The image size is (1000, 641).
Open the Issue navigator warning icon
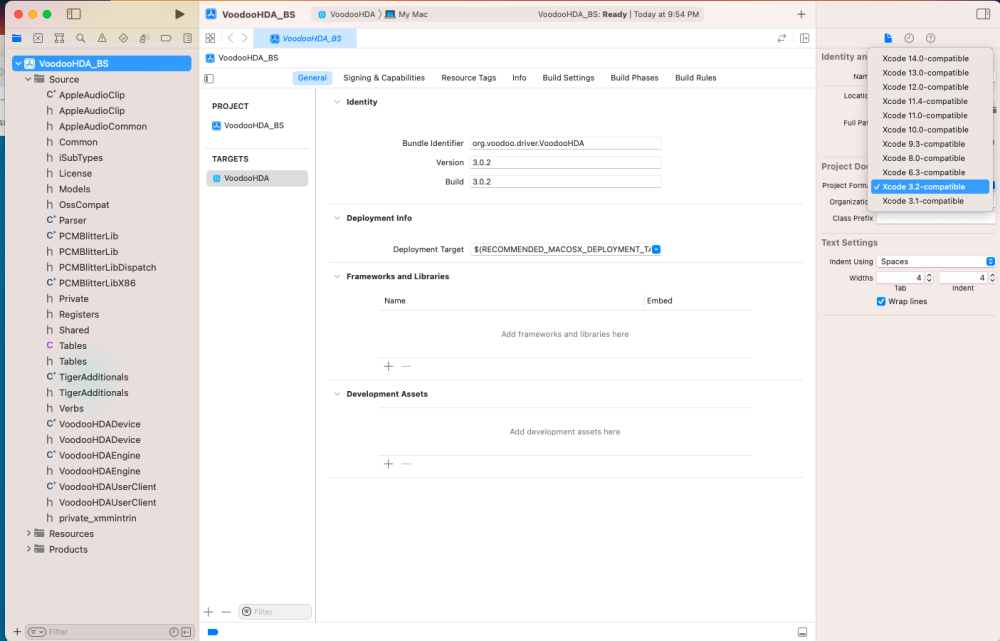[102, 38]
